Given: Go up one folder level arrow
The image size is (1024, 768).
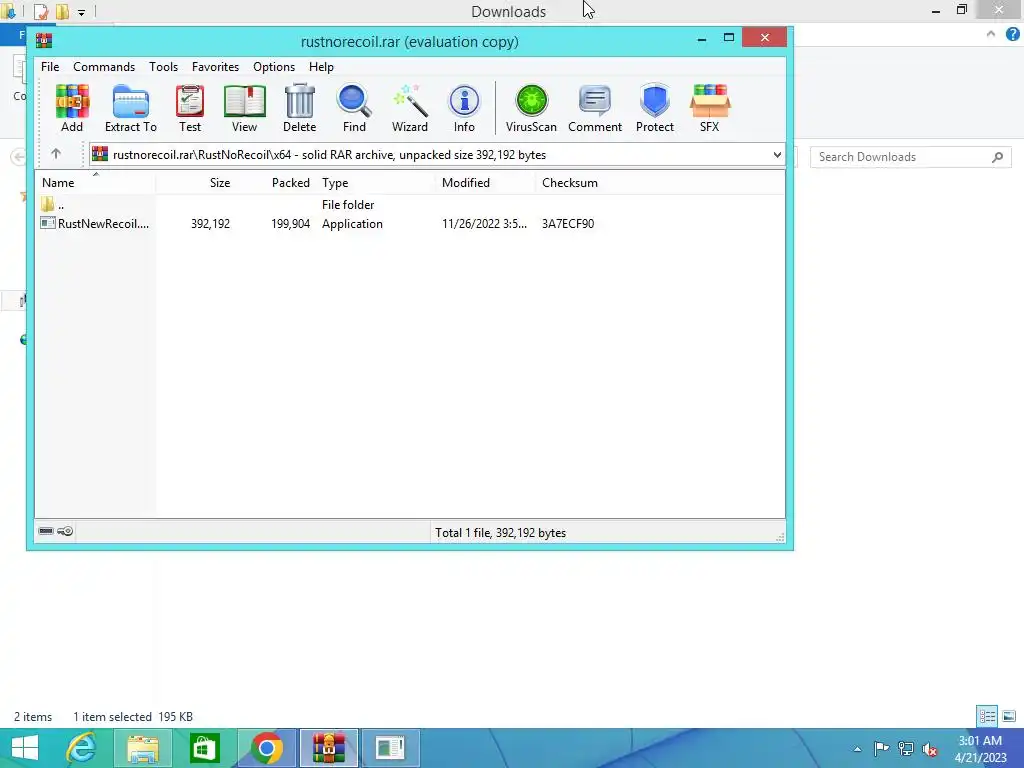Looking at the screenshot, I should (56, 154).
